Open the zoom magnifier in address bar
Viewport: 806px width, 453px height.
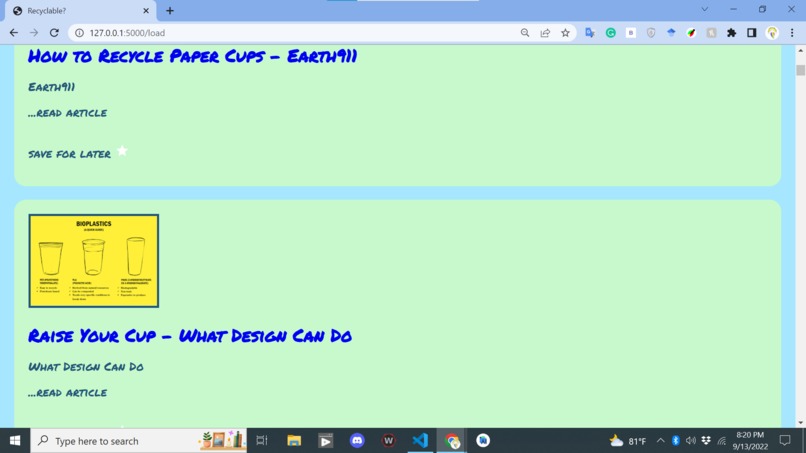click(x=525, y=33)
